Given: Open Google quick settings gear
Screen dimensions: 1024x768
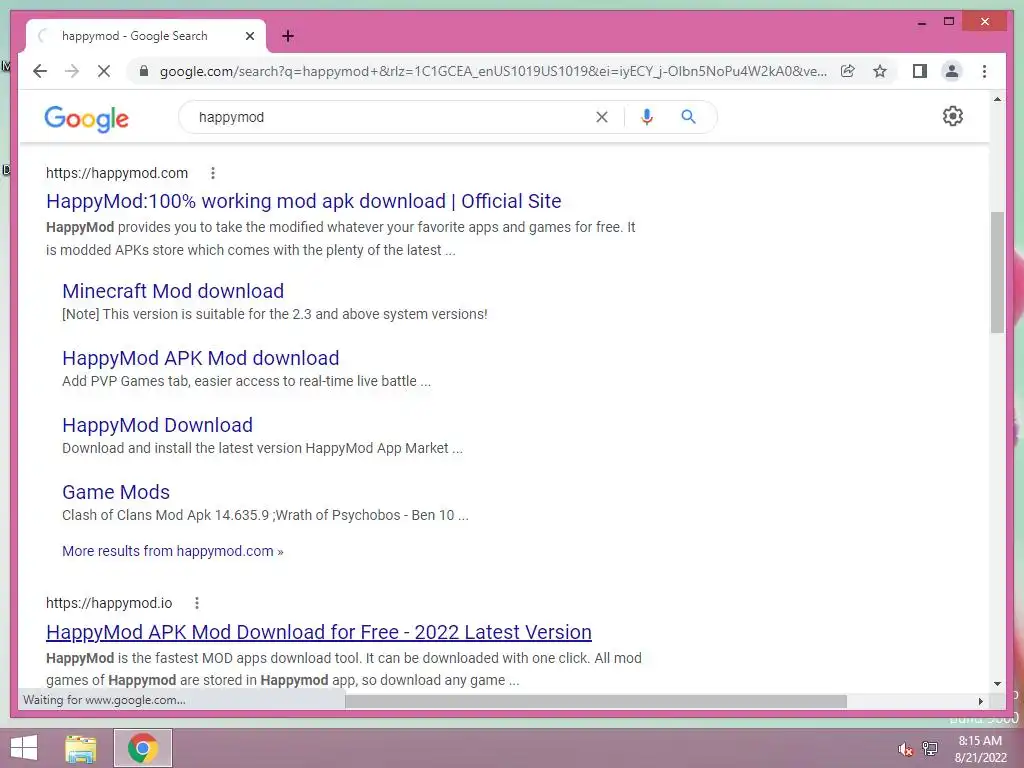Looking at the screenshot, I should point(953,116).
